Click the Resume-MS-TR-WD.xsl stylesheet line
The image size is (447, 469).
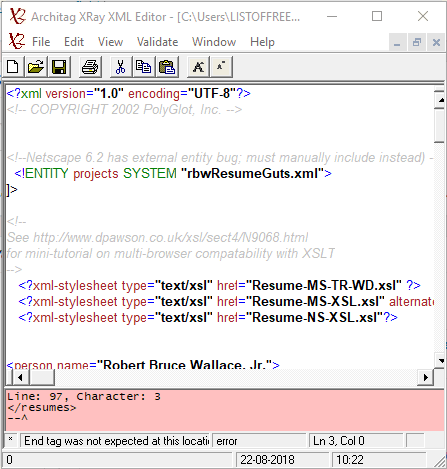219,286
